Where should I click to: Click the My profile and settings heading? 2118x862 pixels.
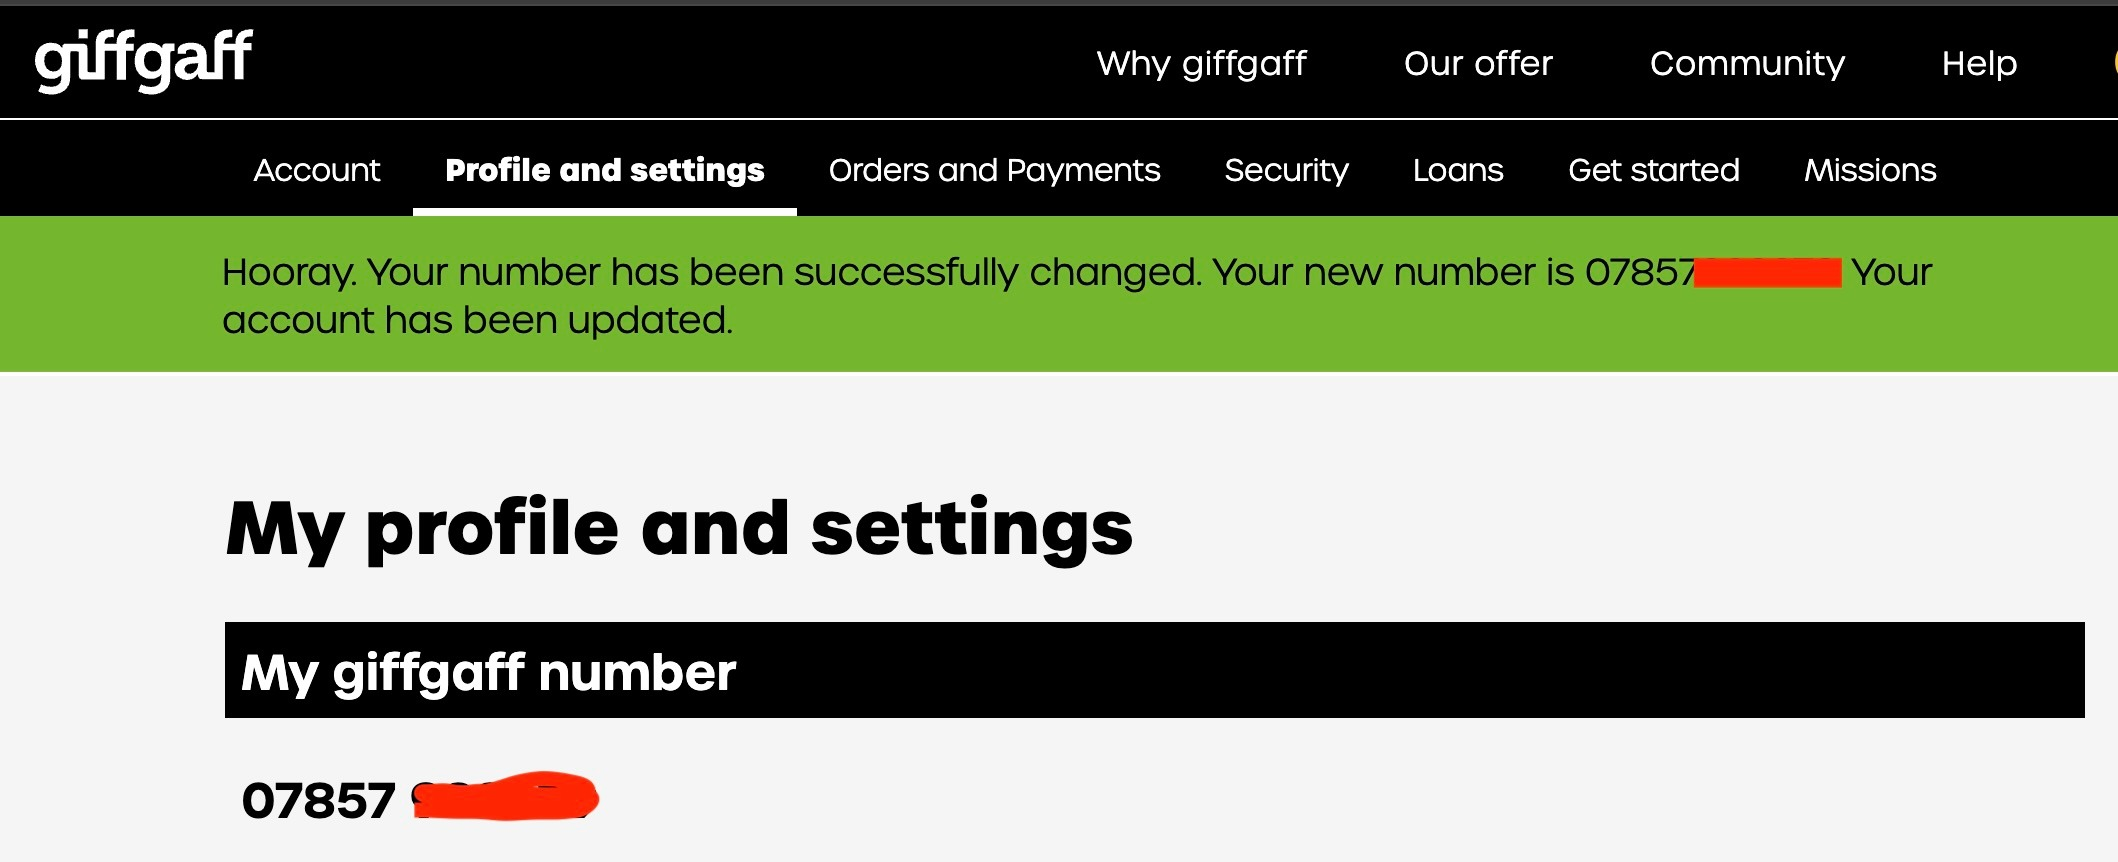coord(679,528)
